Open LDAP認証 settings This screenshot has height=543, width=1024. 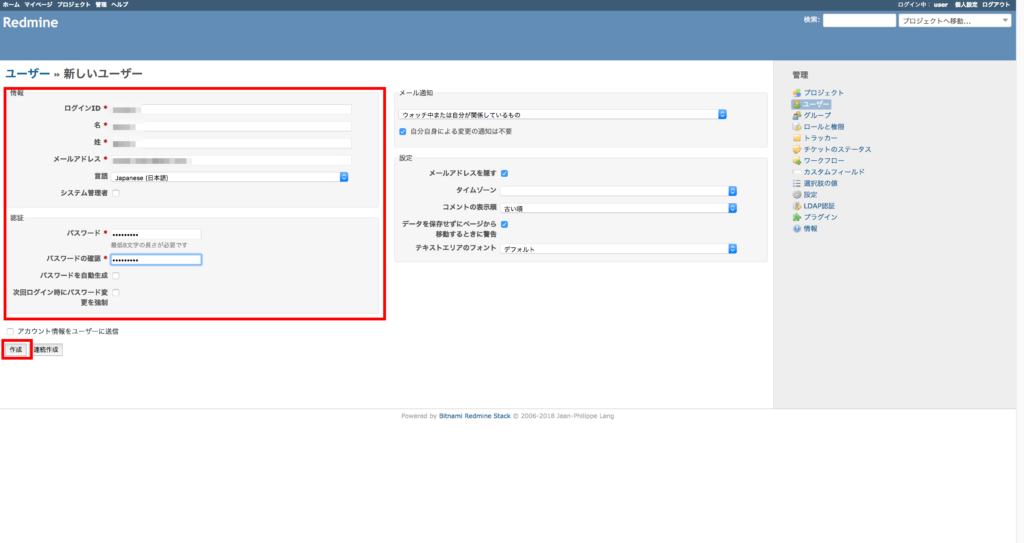[820, 205]
